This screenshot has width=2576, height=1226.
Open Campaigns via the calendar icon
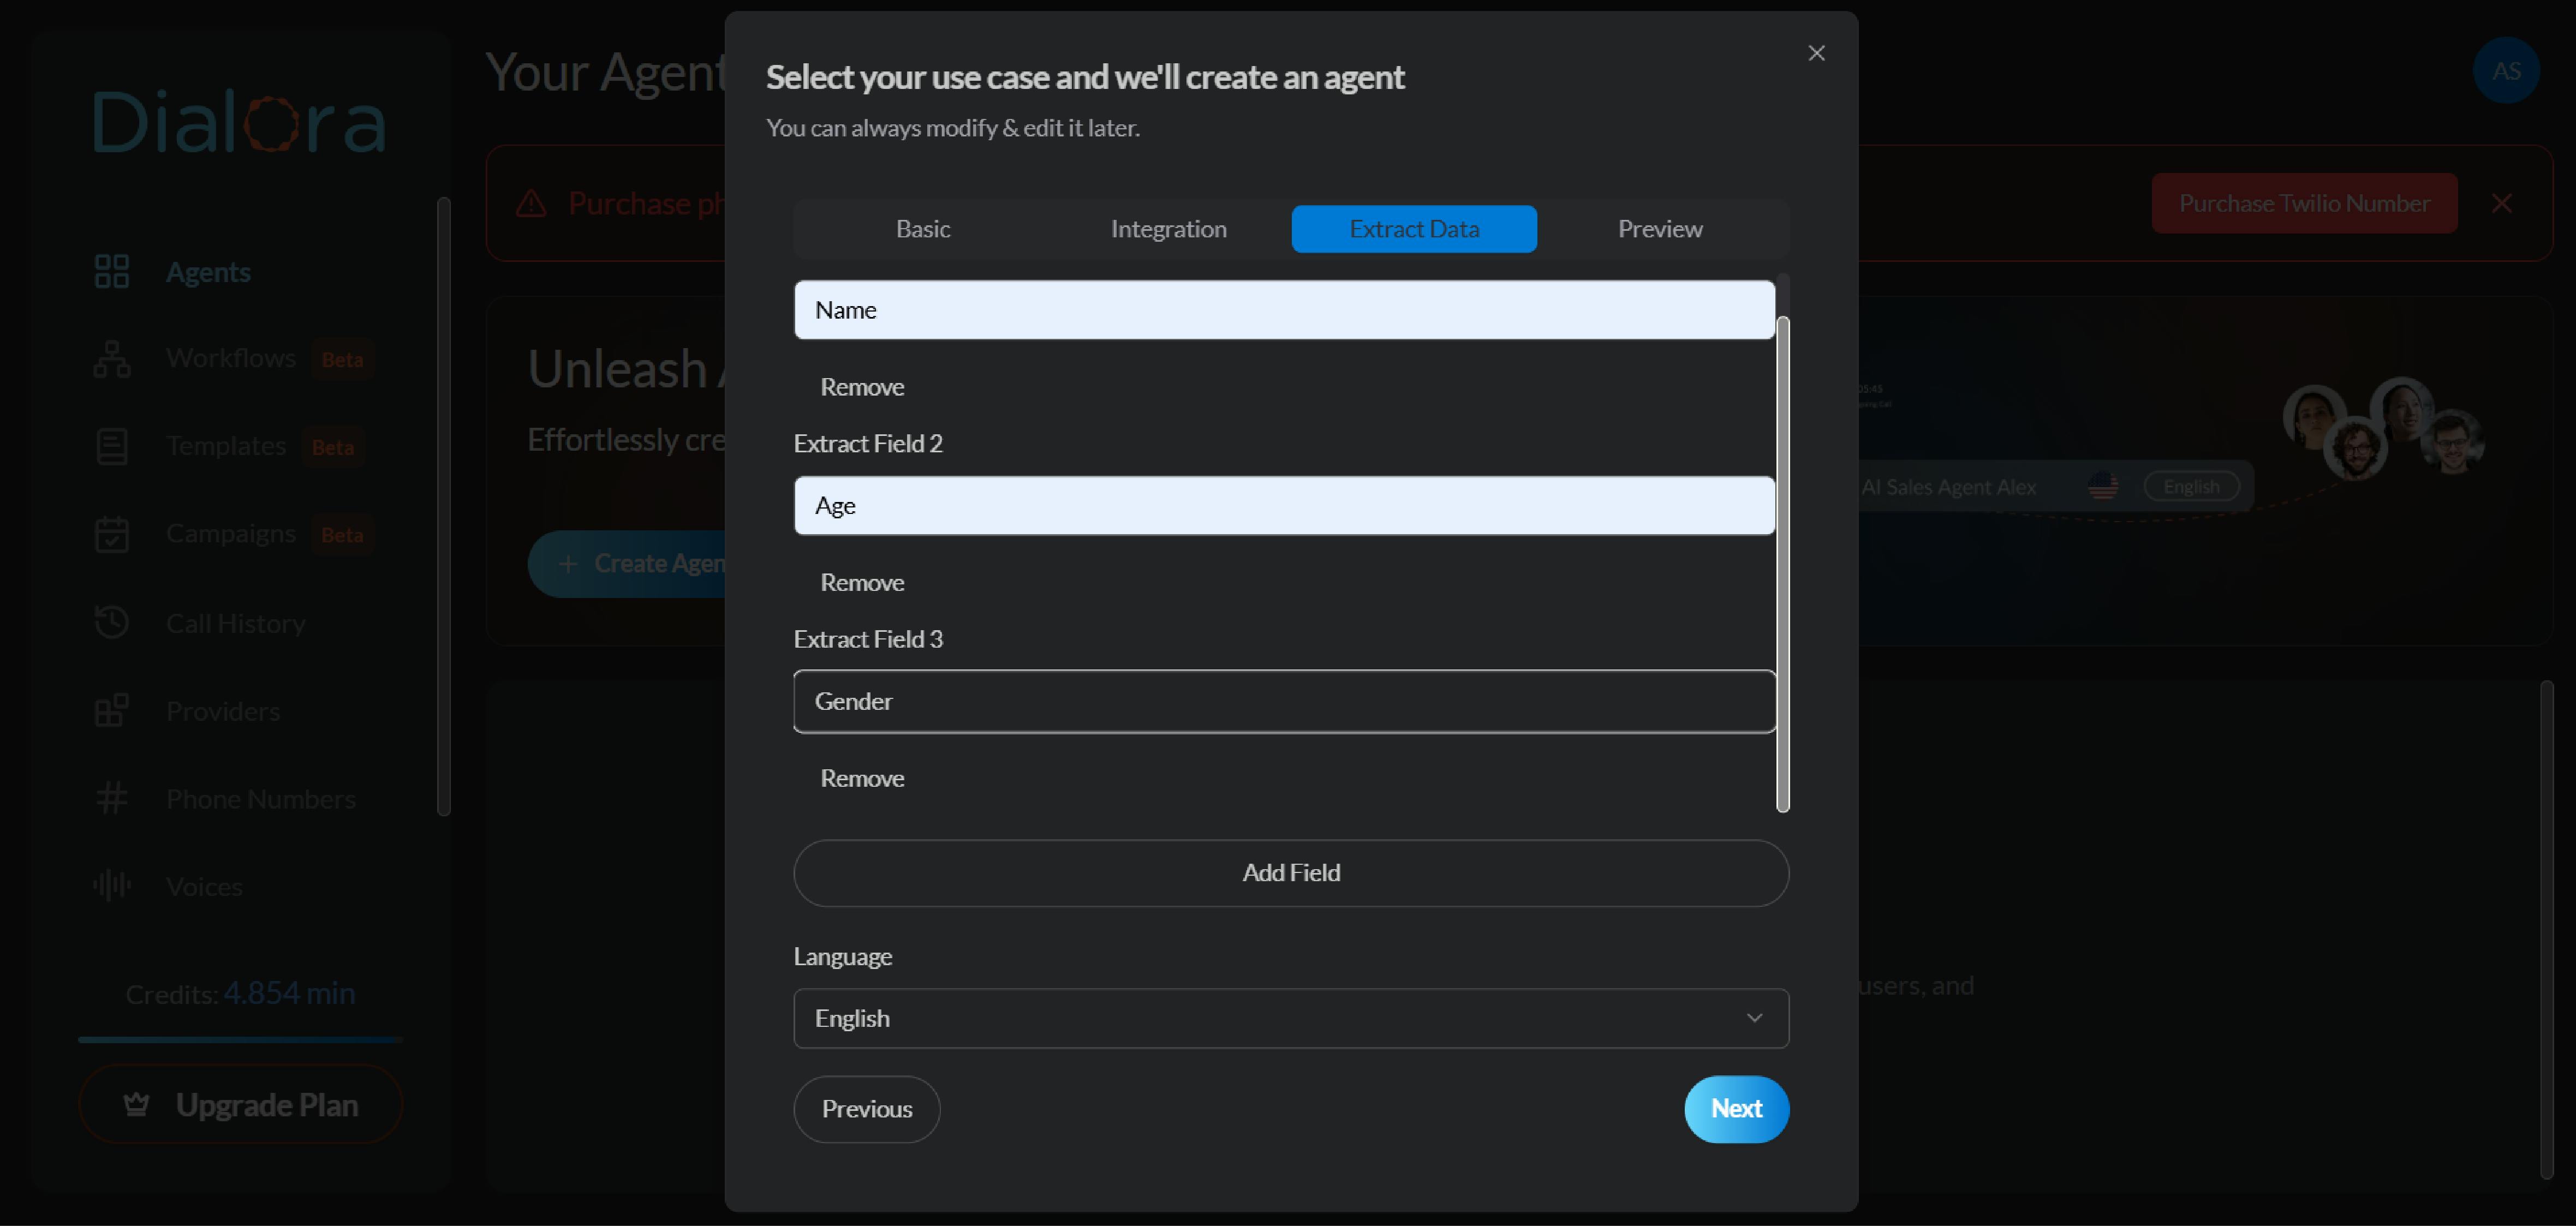tap(113, 533)
